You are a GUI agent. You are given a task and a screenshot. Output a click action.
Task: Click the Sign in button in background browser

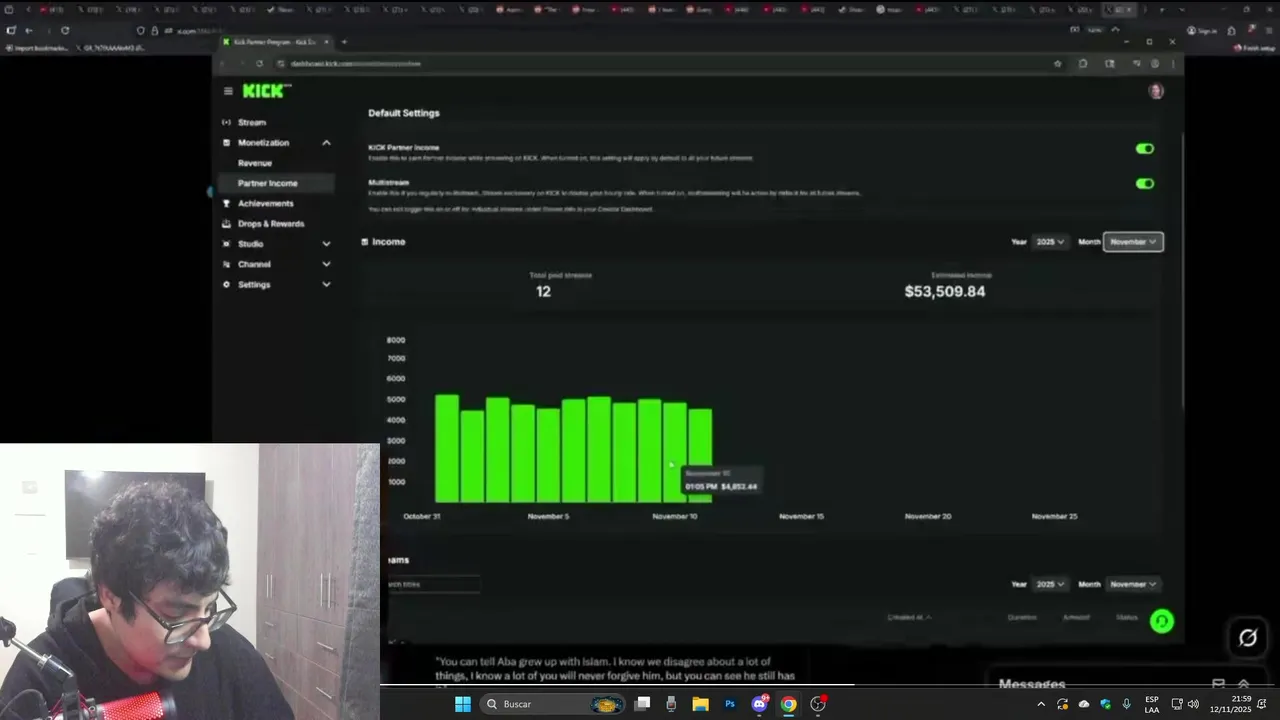point(1203,31)
